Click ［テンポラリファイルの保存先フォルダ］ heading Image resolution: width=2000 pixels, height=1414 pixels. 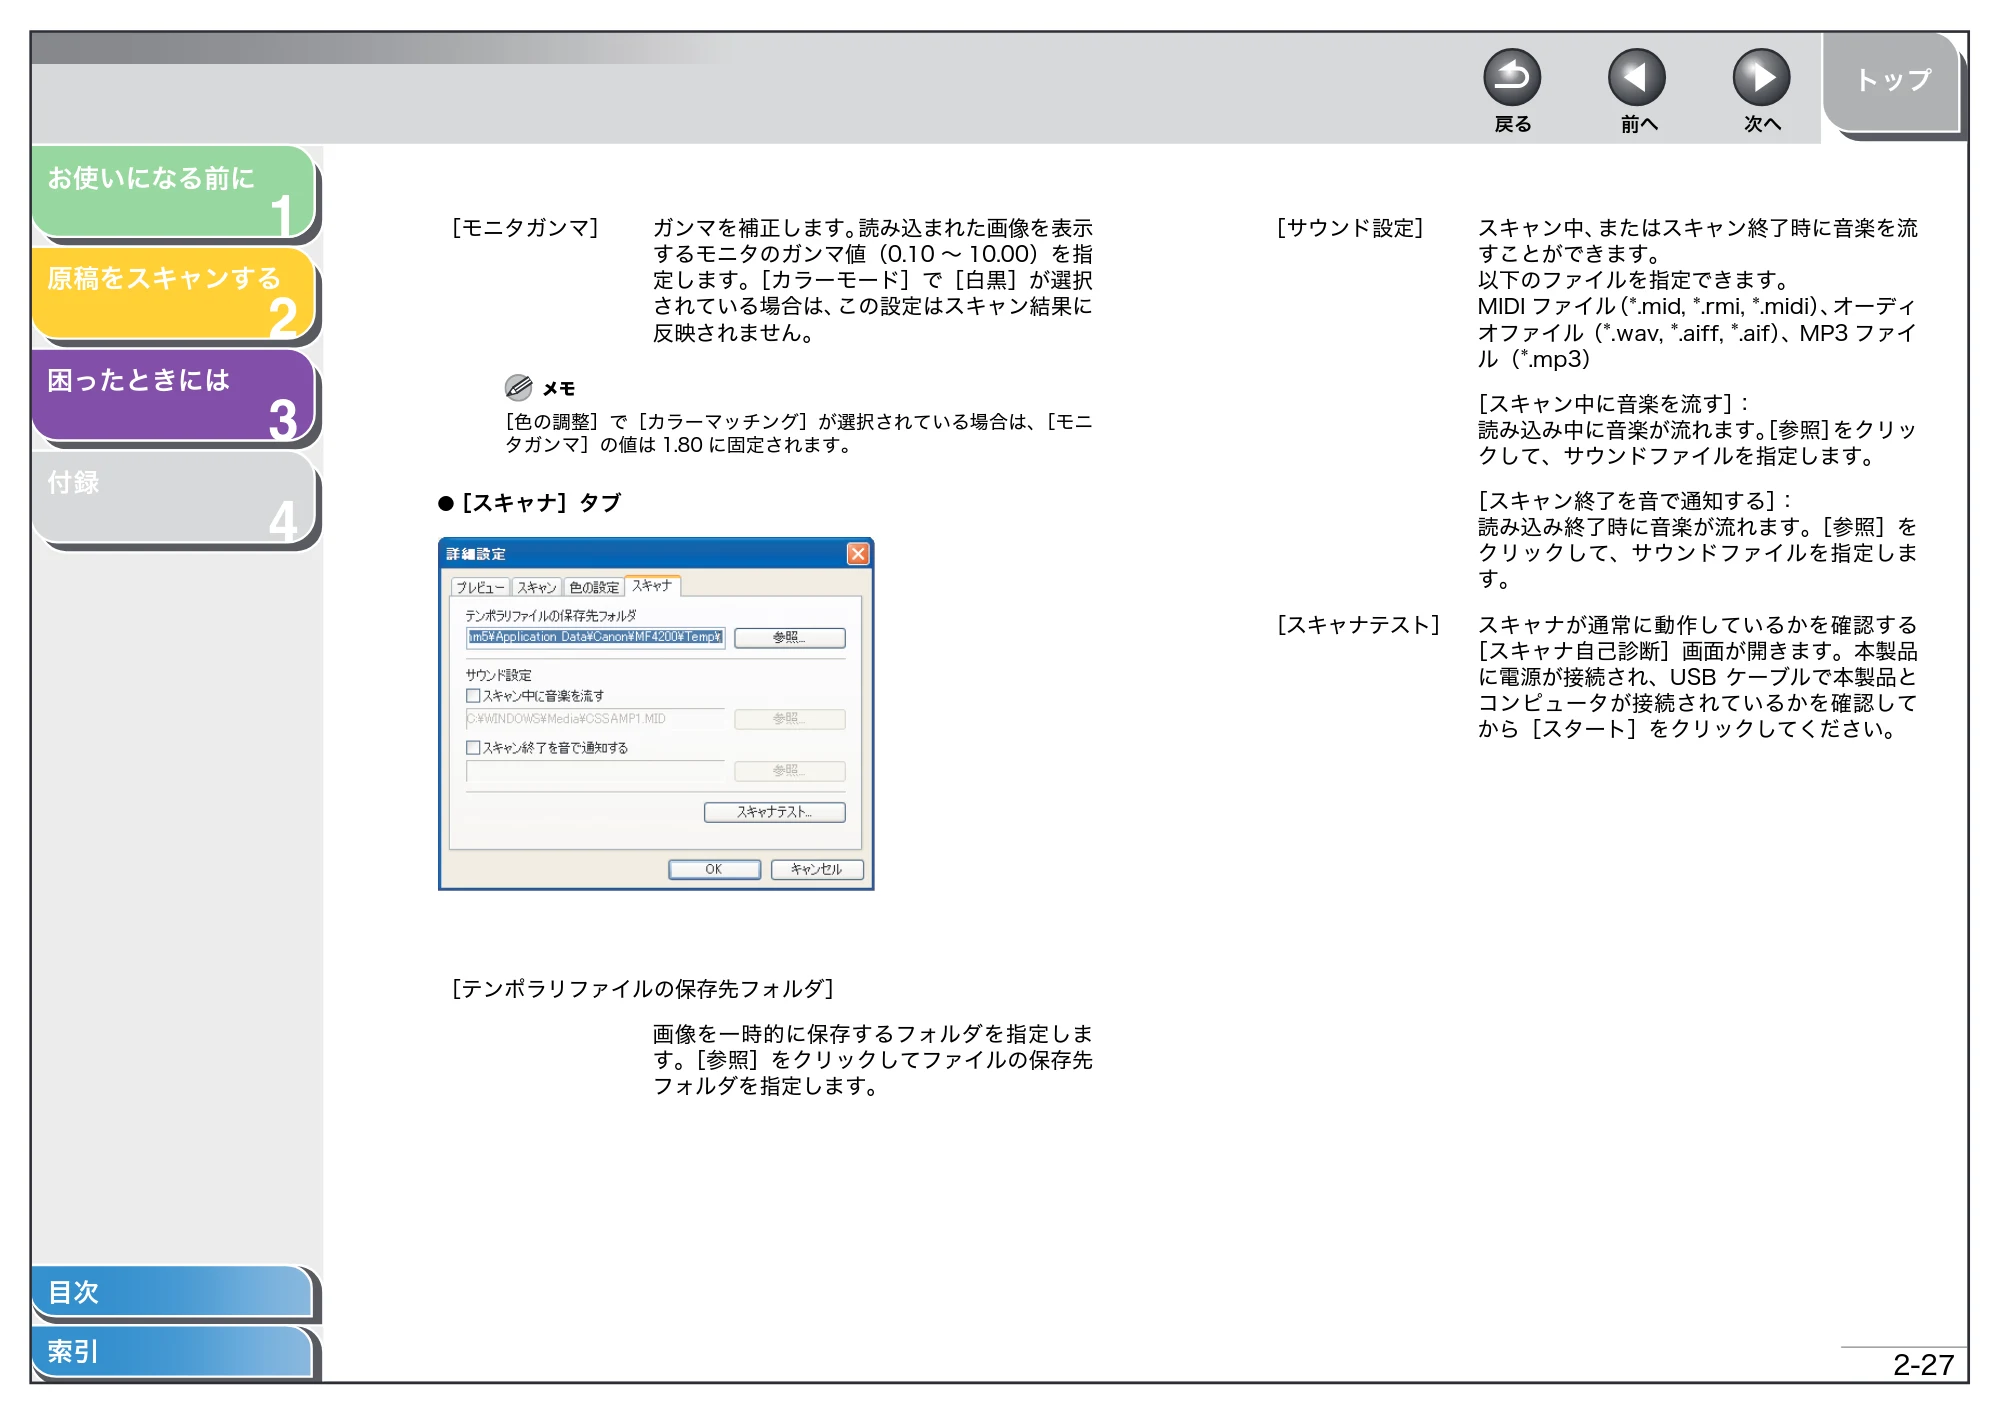(x=643, y=989)
